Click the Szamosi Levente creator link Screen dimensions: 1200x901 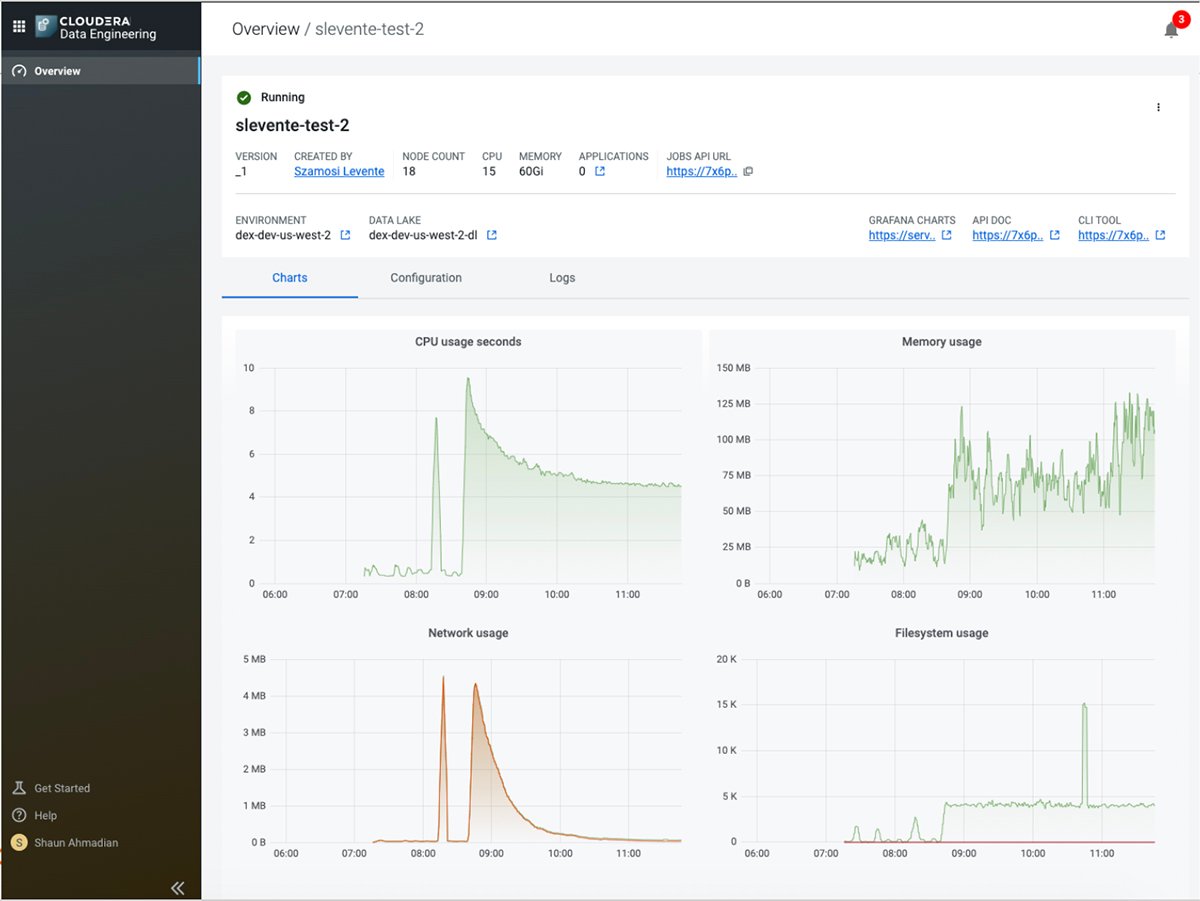338,171
